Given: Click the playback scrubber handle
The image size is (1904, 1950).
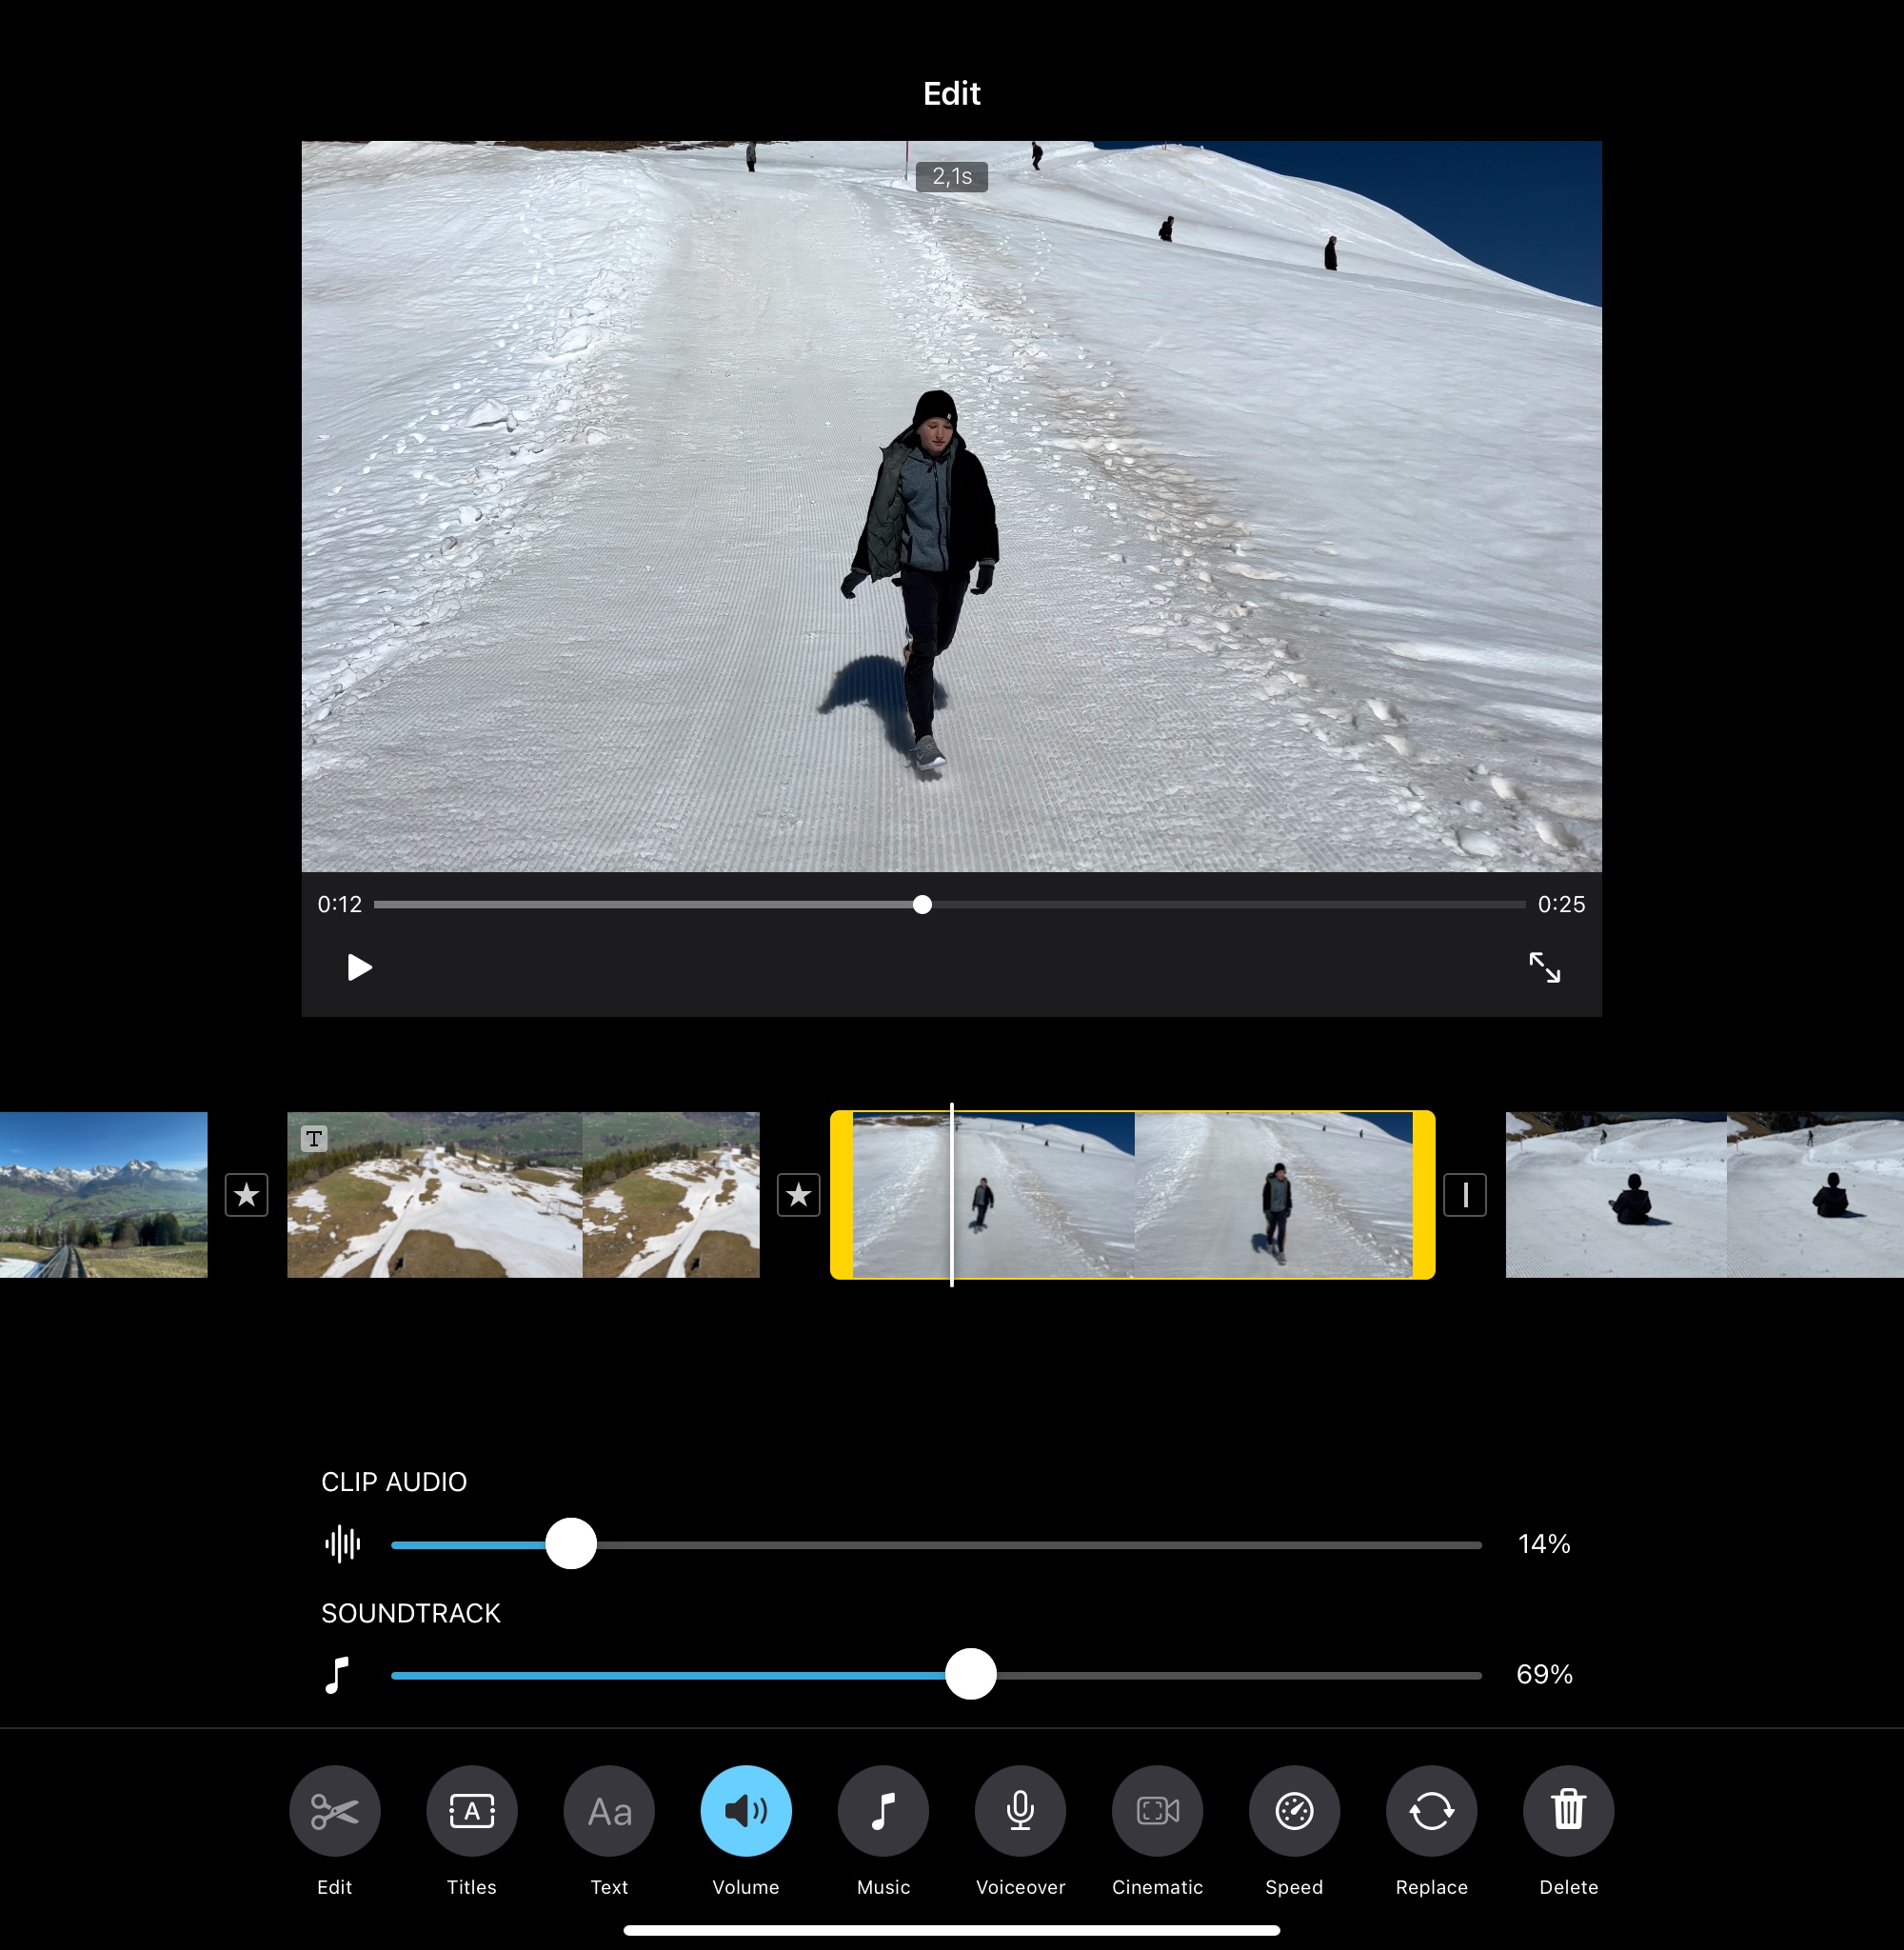Looking at the screenshot, I should click(922, 905).
